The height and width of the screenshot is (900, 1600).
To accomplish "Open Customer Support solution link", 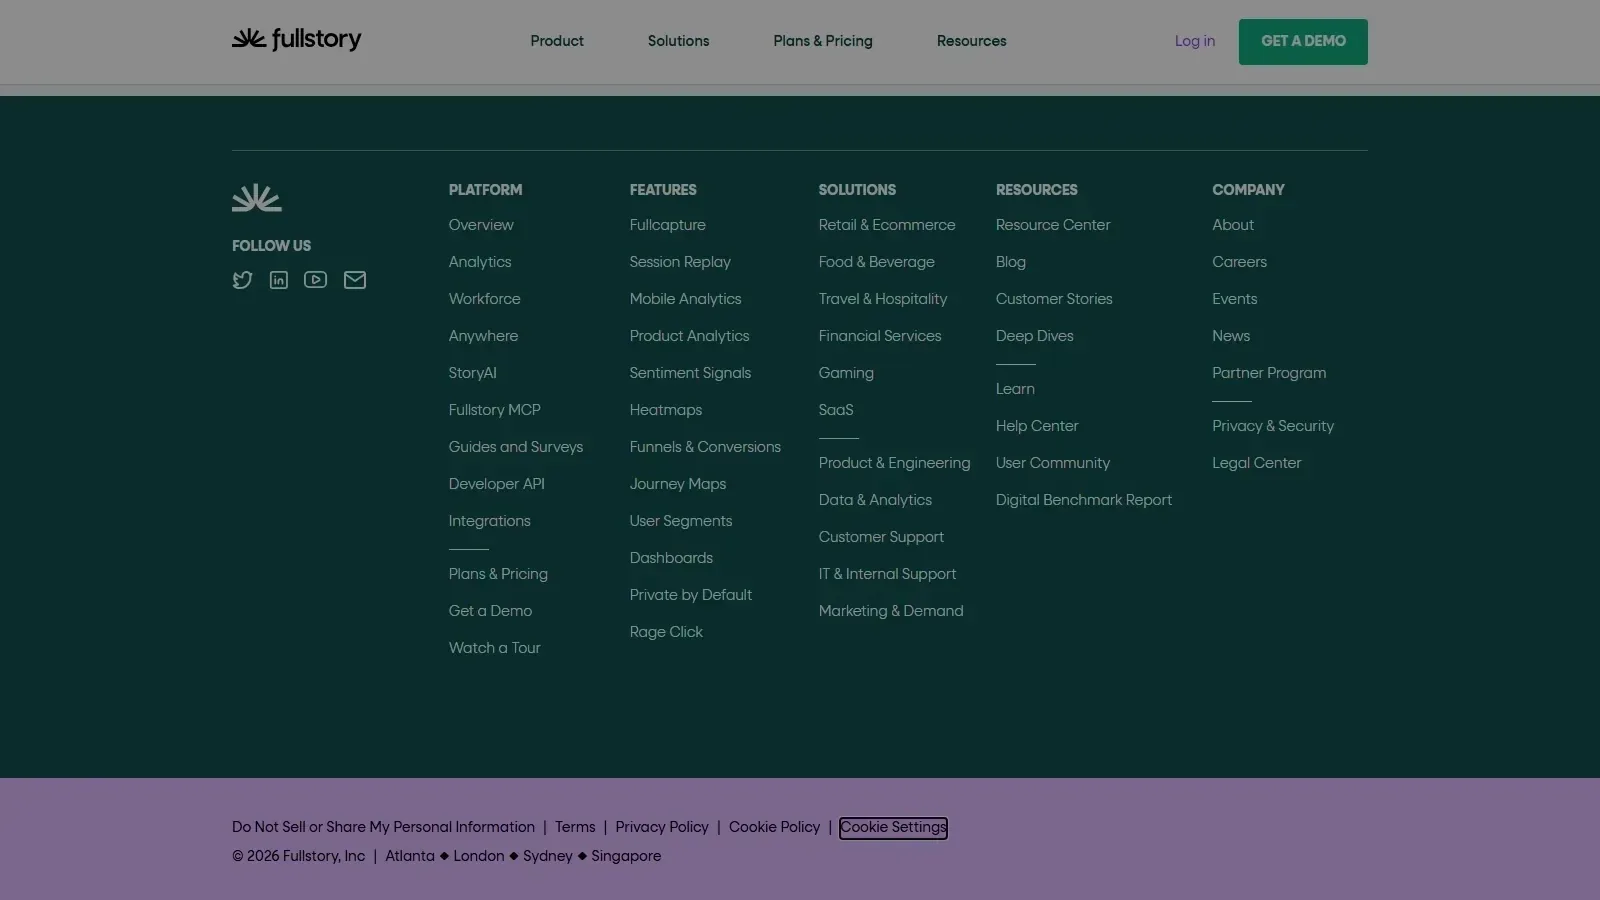I will tap(881, 537).
